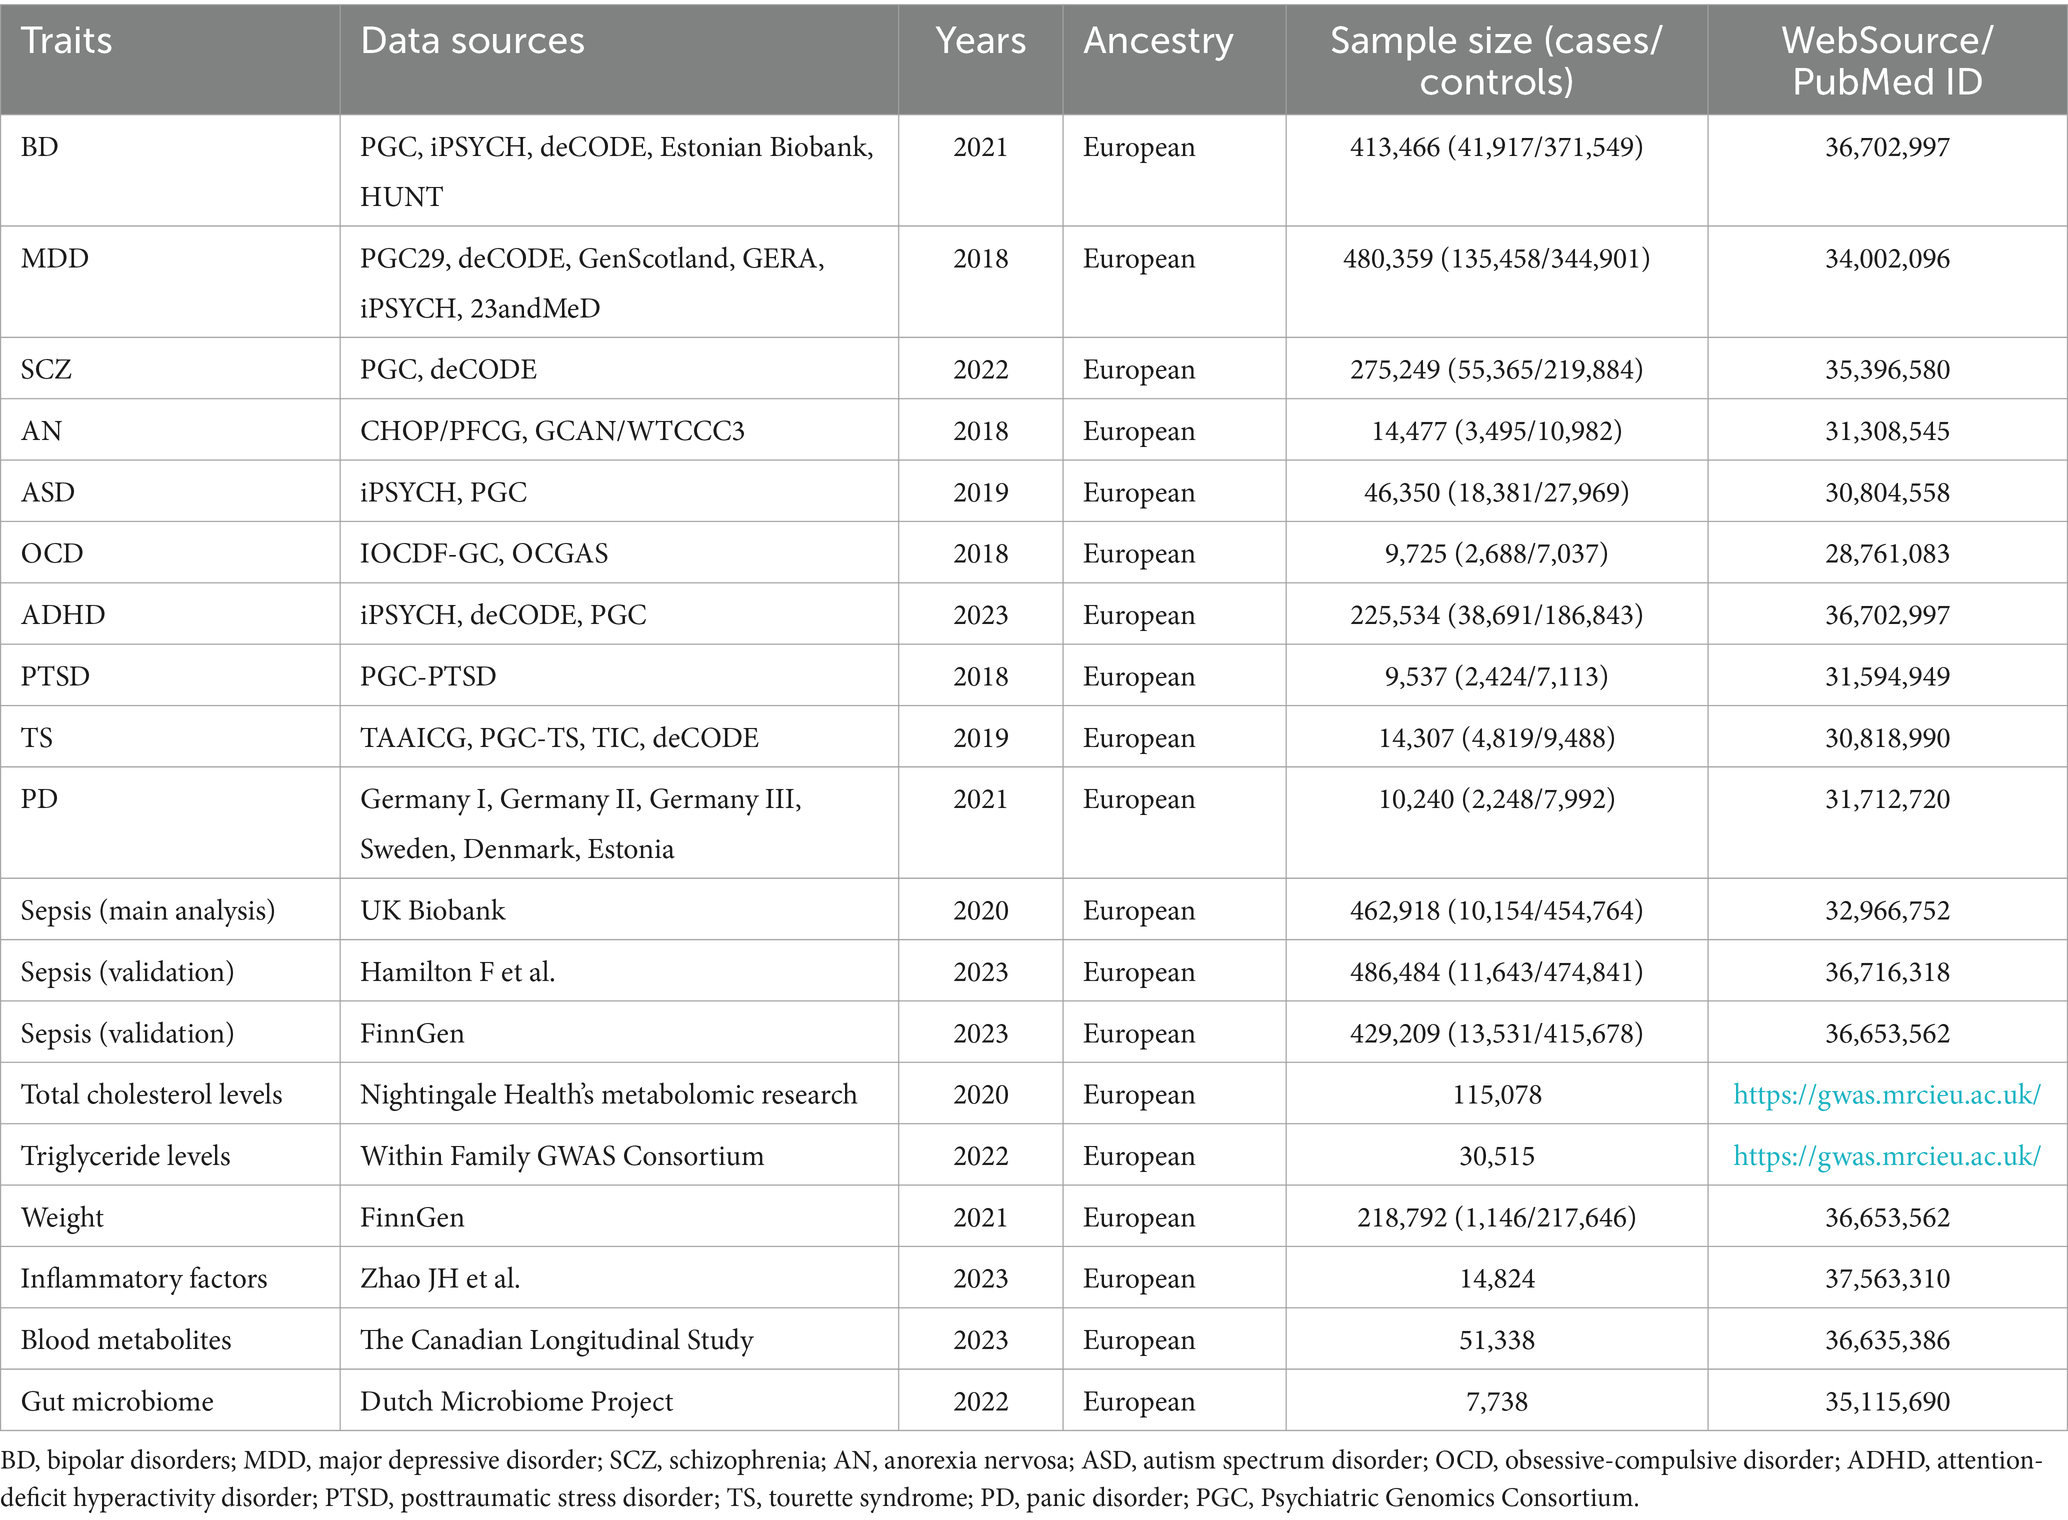The width and height of the screenshot is (2068, 1520).
Task: Click PubMed ID 30,818,990
Action: click(1887, 738)
